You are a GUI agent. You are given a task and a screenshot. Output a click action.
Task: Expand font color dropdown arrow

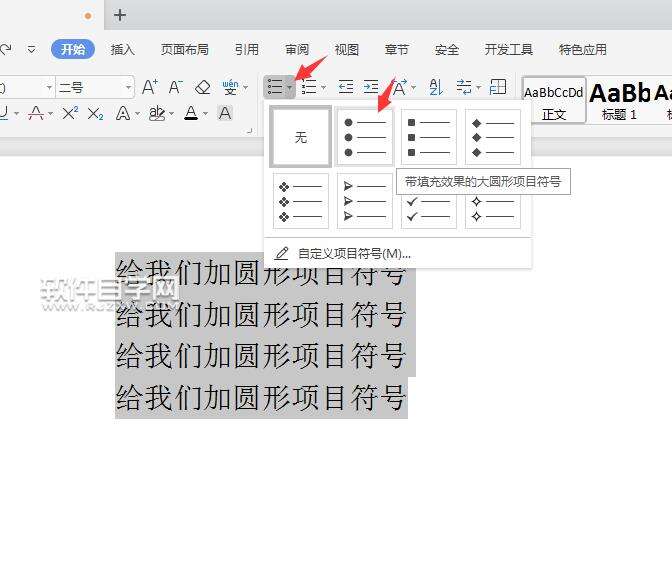pos(205,114)
